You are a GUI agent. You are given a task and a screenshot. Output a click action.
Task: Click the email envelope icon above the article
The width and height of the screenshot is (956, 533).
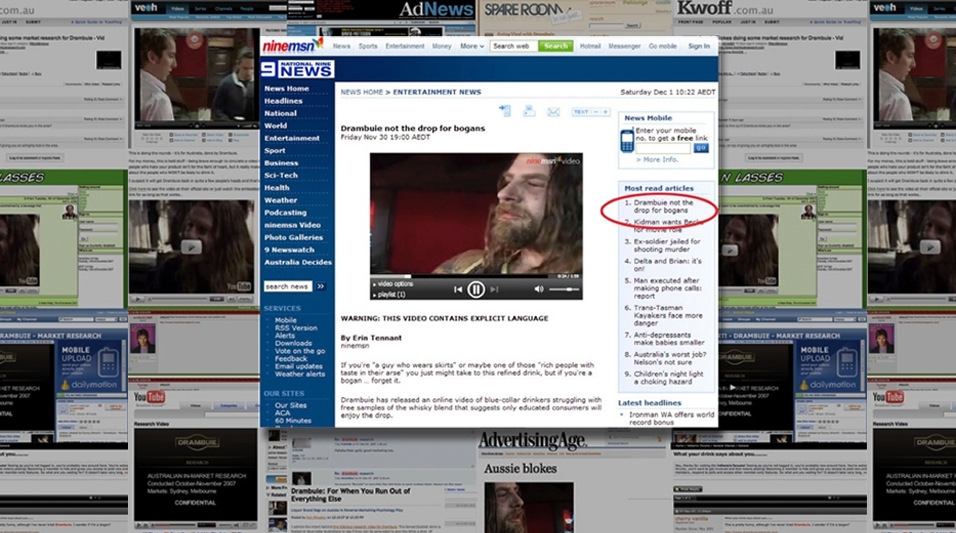click(553, 112)
